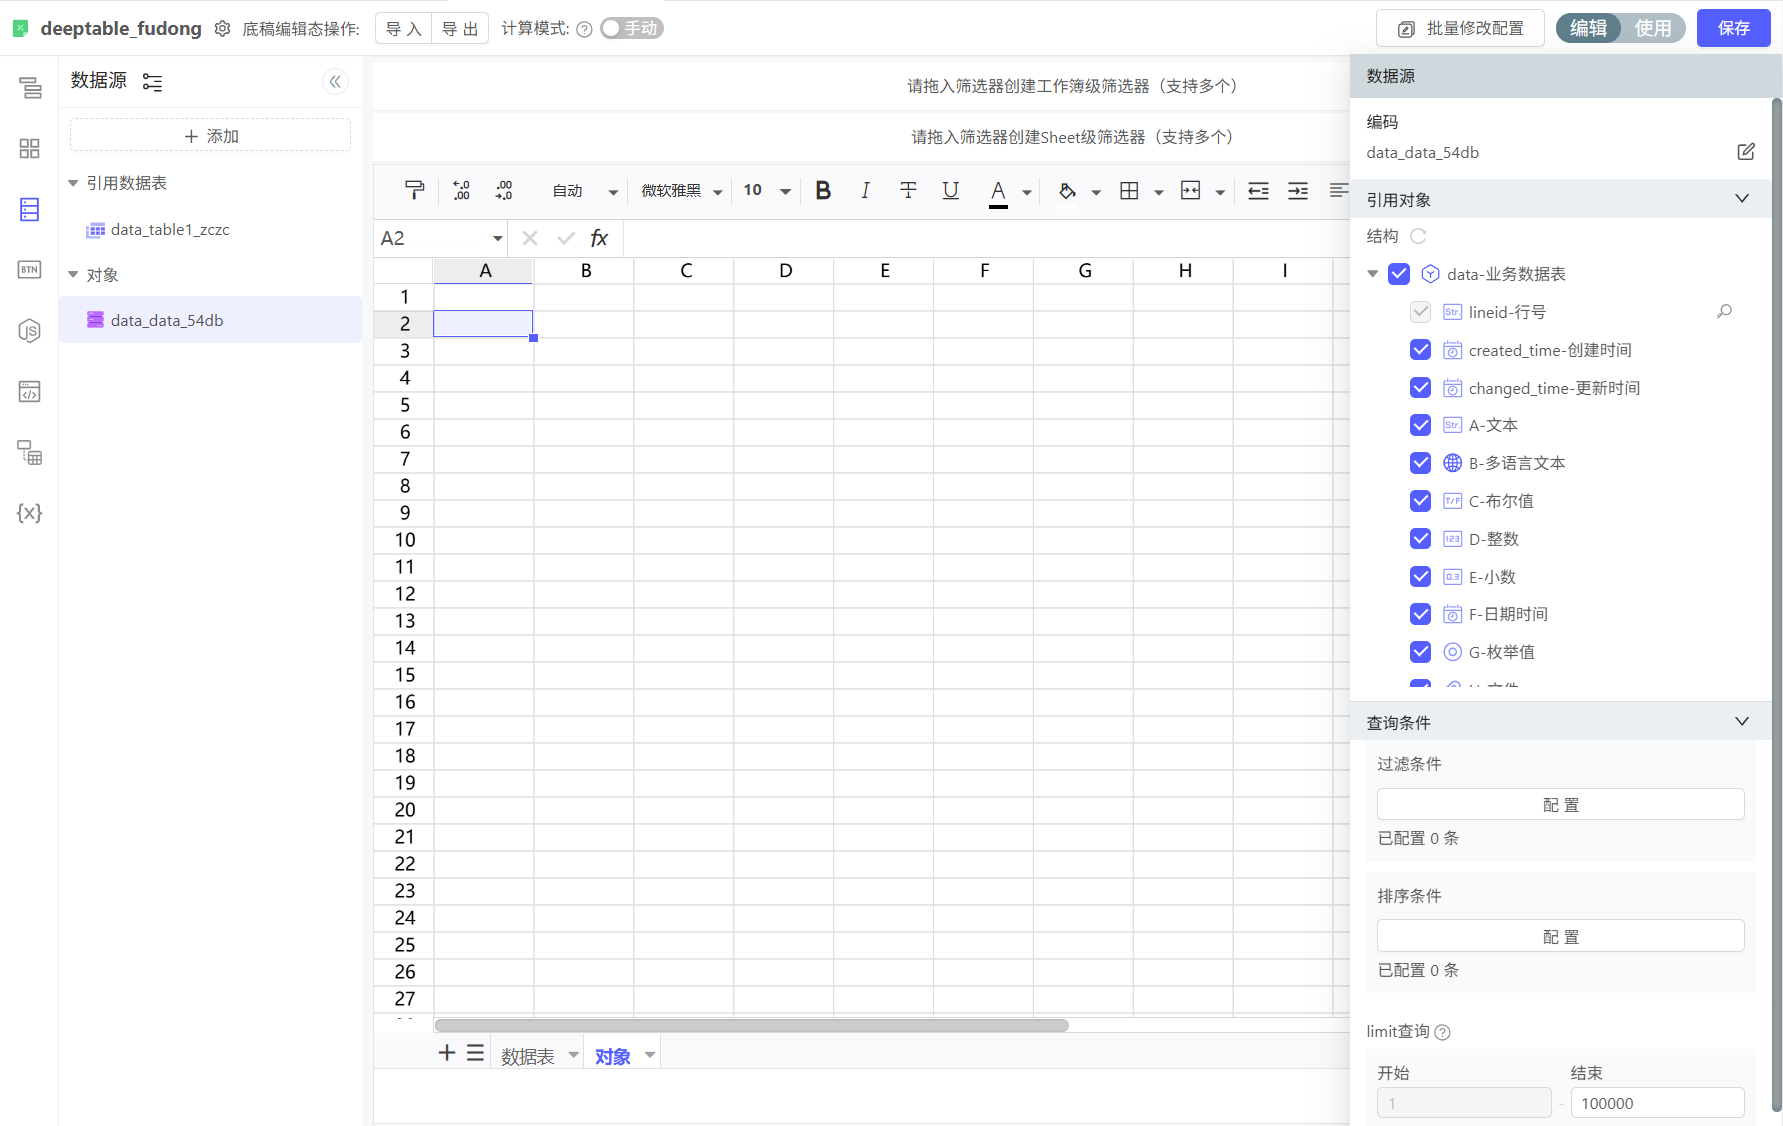Click the underline icon
Image resolution: width=1783 pixels, height=1126 pixels.
[x=950, y=190]
